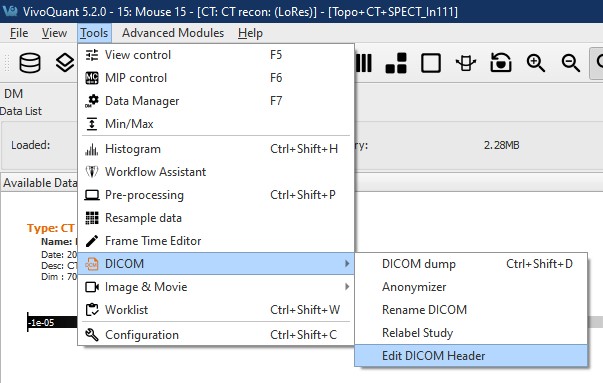603x383 pixels.
Task: Click the Resample data grid icon
Action: point(92,218)
